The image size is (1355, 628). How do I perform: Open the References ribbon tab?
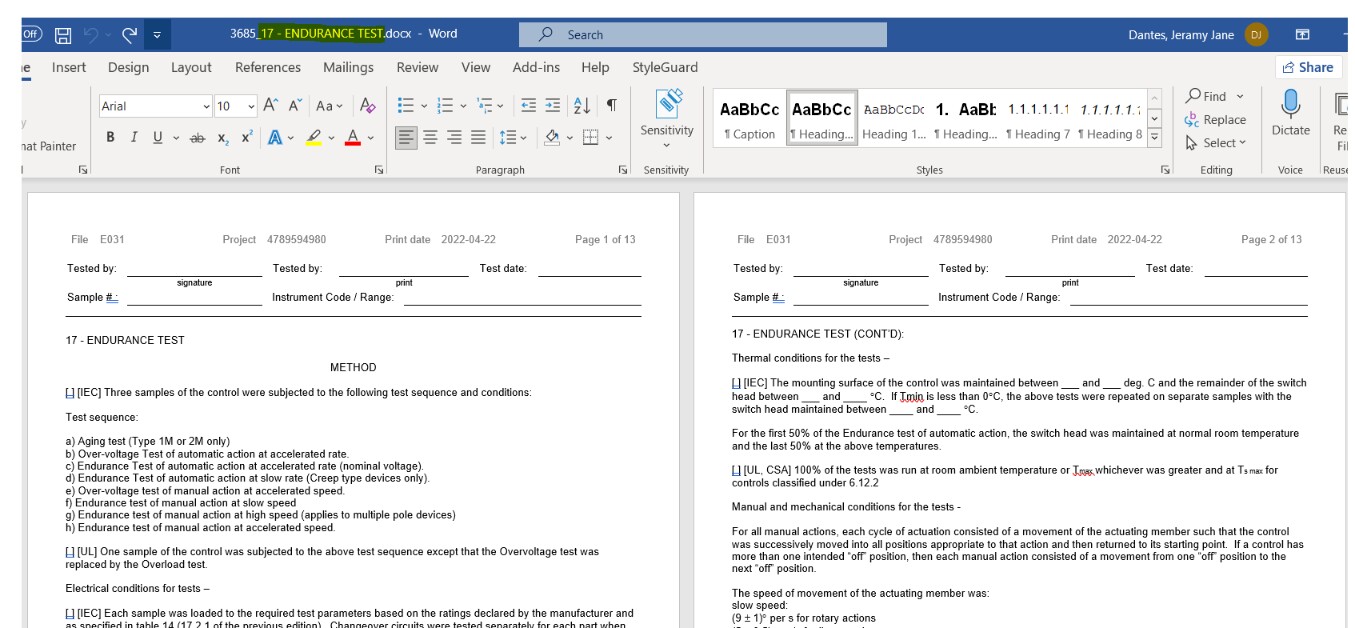(x=268, y=68)
